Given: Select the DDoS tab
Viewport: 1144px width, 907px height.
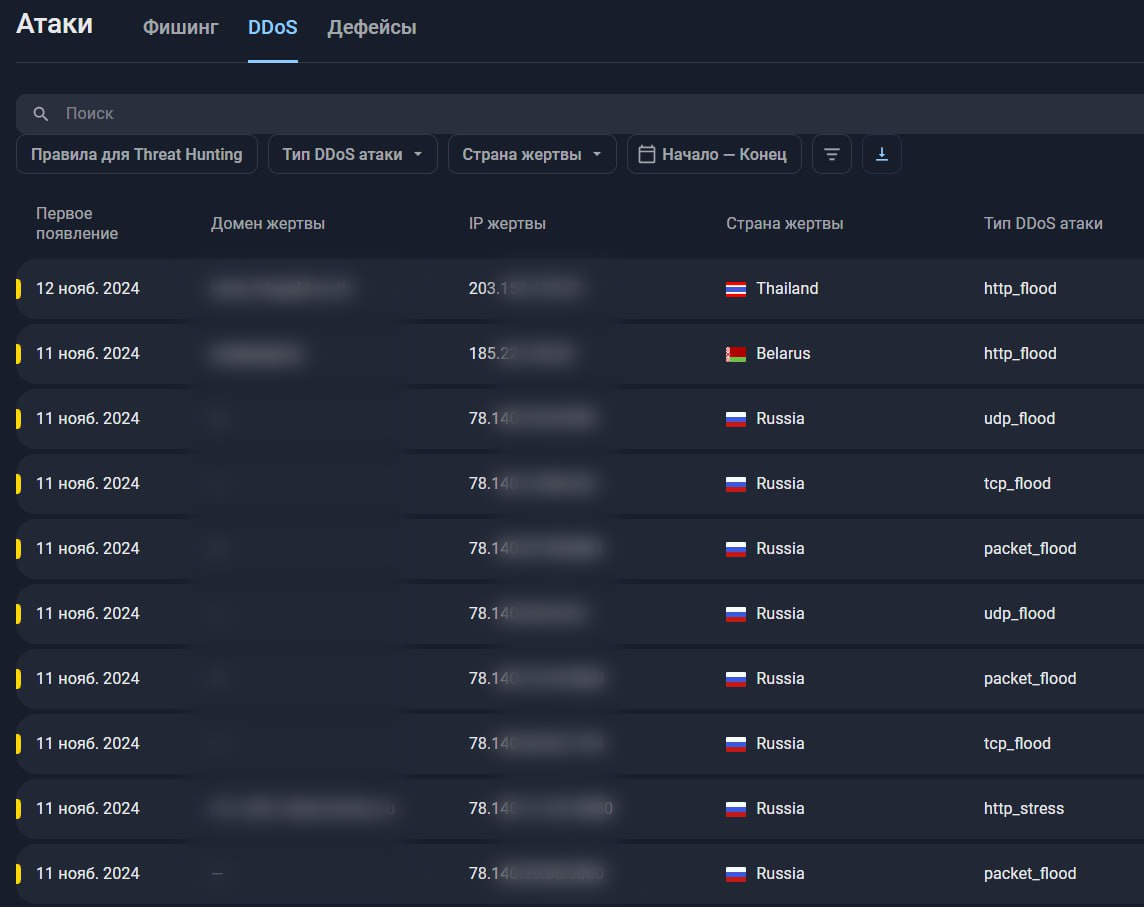Looking at the screenshot, I should click(272, 28).
